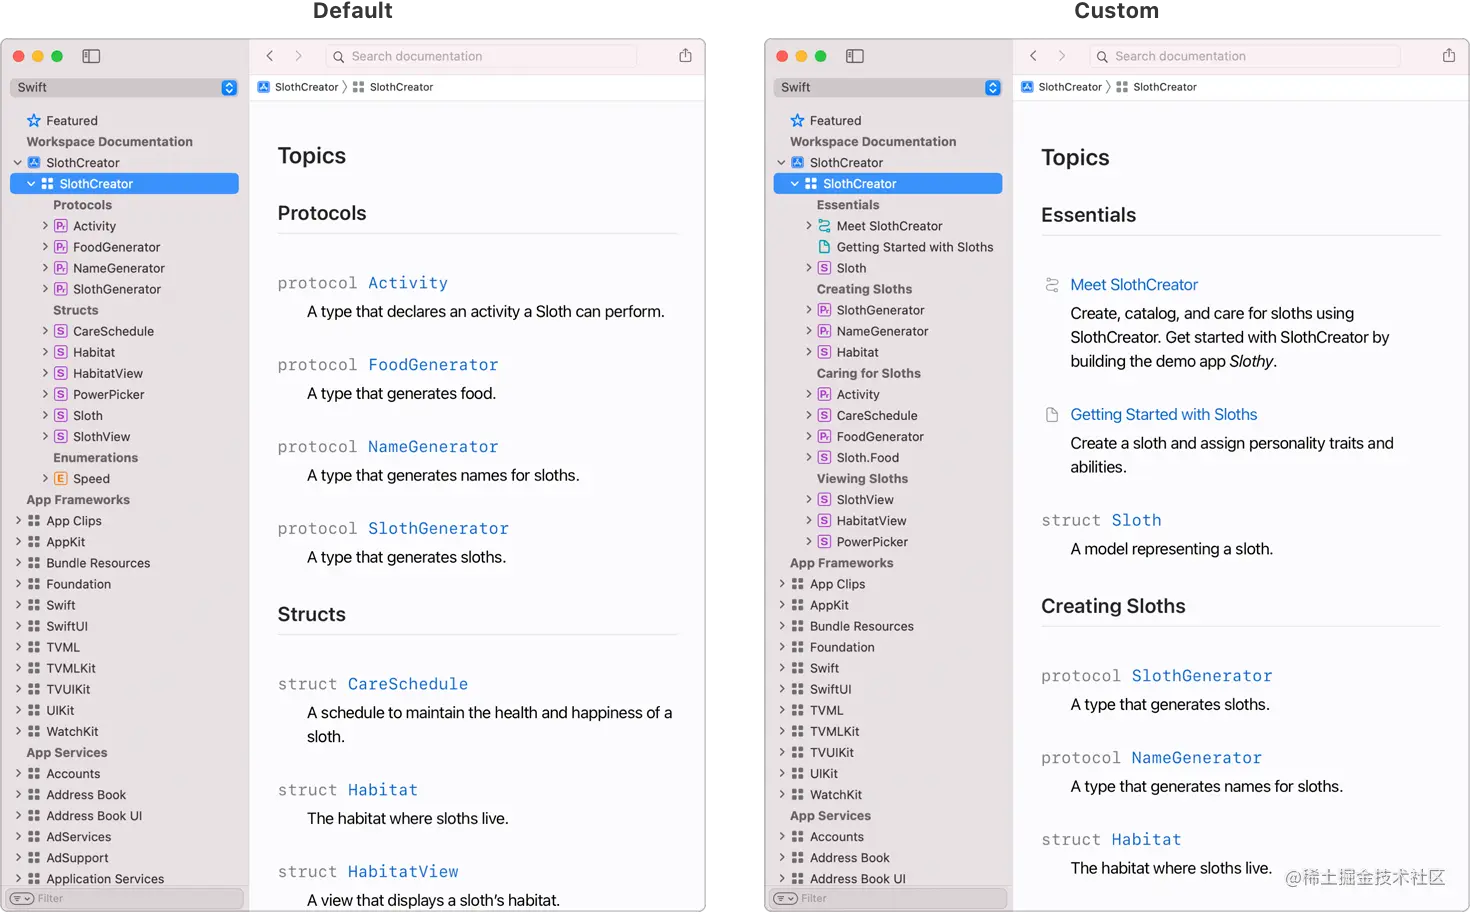1470x912 pixels.
Task: Expand PowerPicker in the Custom sidebar
Action: pos(809,542)
